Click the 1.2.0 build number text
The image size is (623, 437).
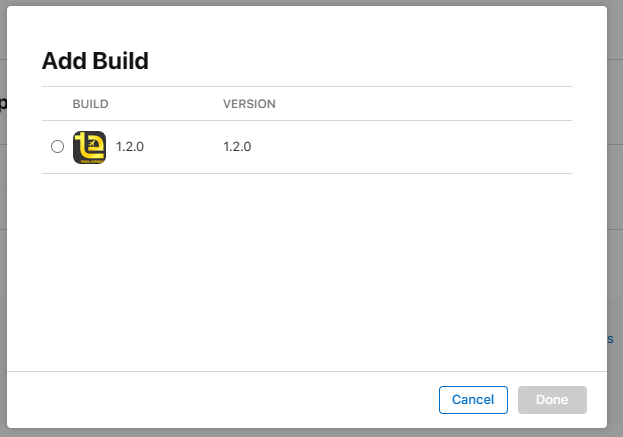(130, 147)
